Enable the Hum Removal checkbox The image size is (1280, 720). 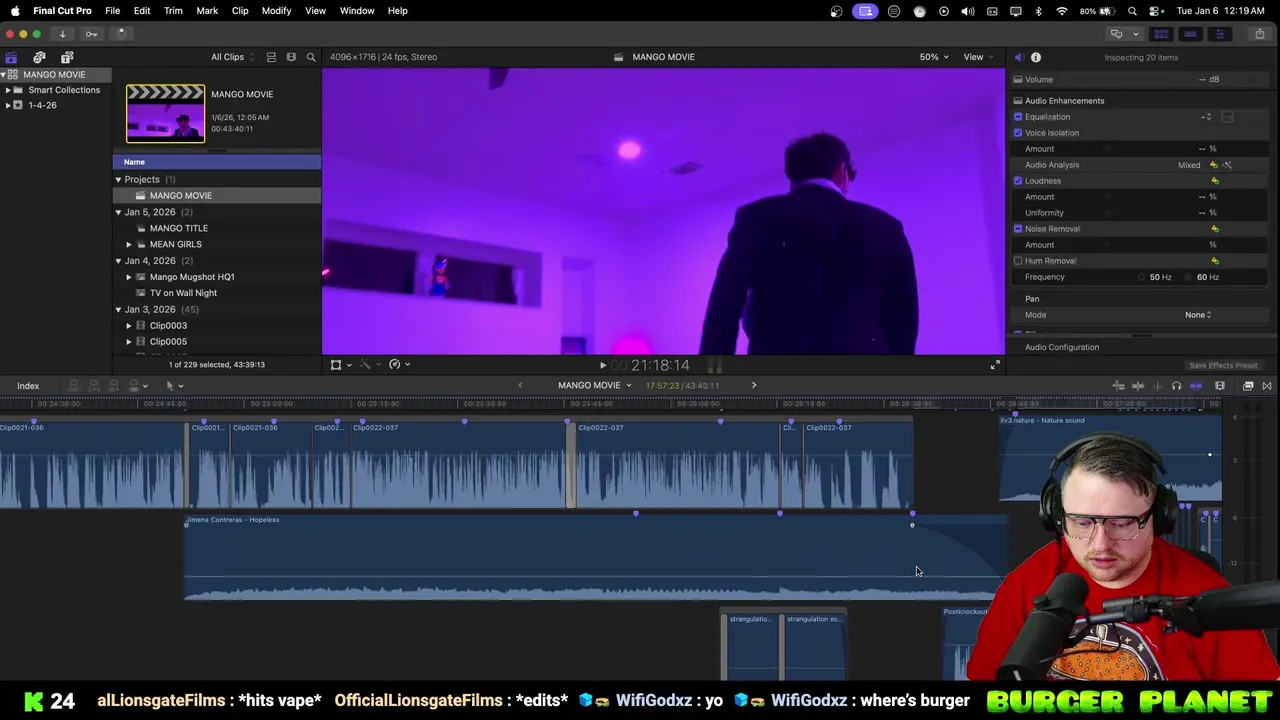coord(1018,261)
